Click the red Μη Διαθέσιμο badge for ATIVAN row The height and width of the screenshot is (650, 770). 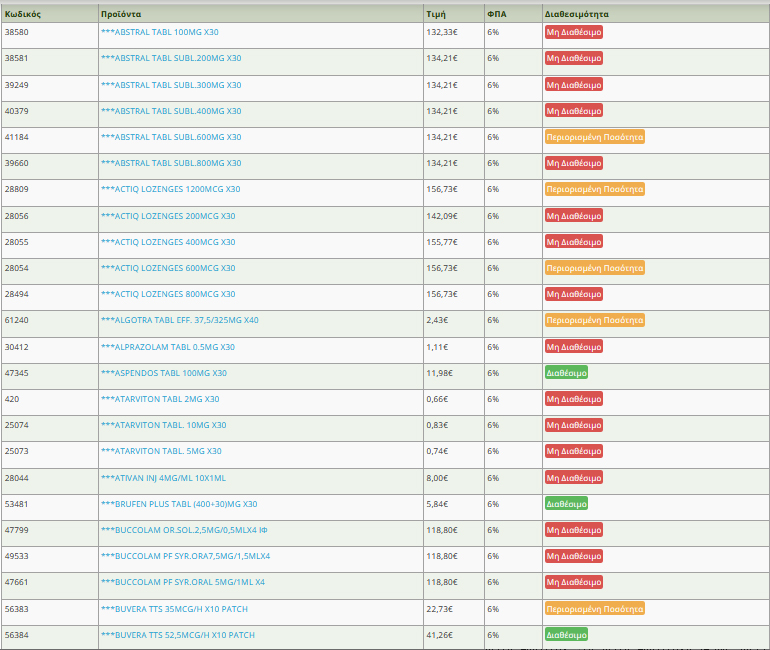574,478
